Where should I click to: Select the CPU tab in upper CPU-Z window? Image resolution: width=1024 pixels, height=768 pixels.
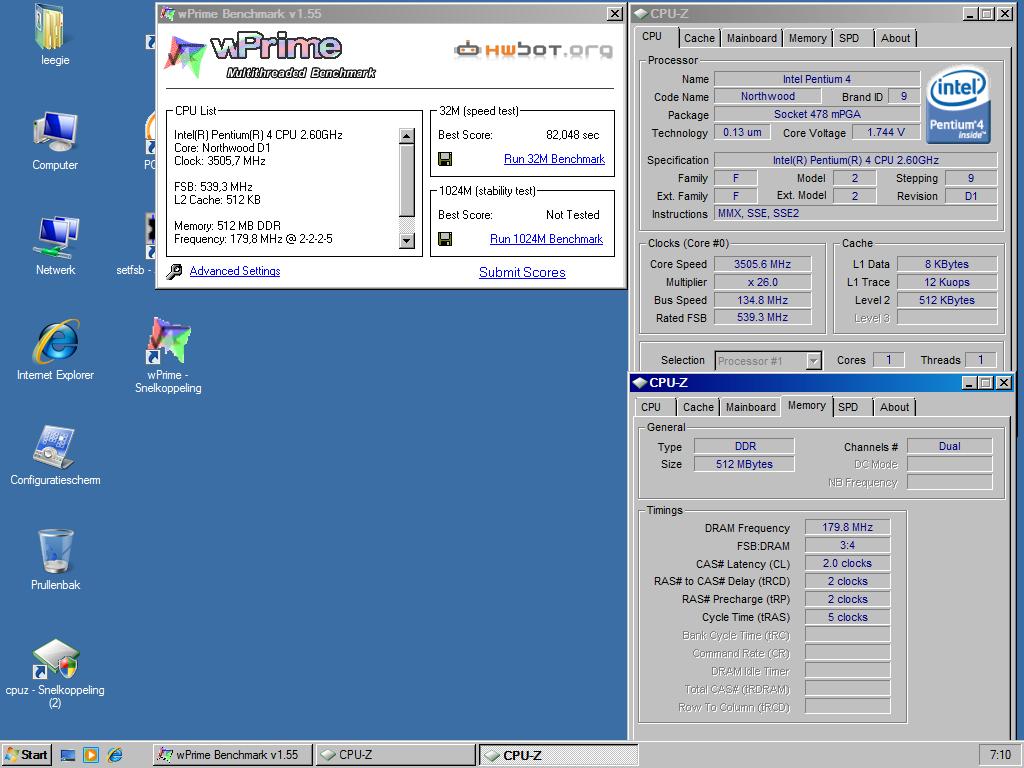656,37
